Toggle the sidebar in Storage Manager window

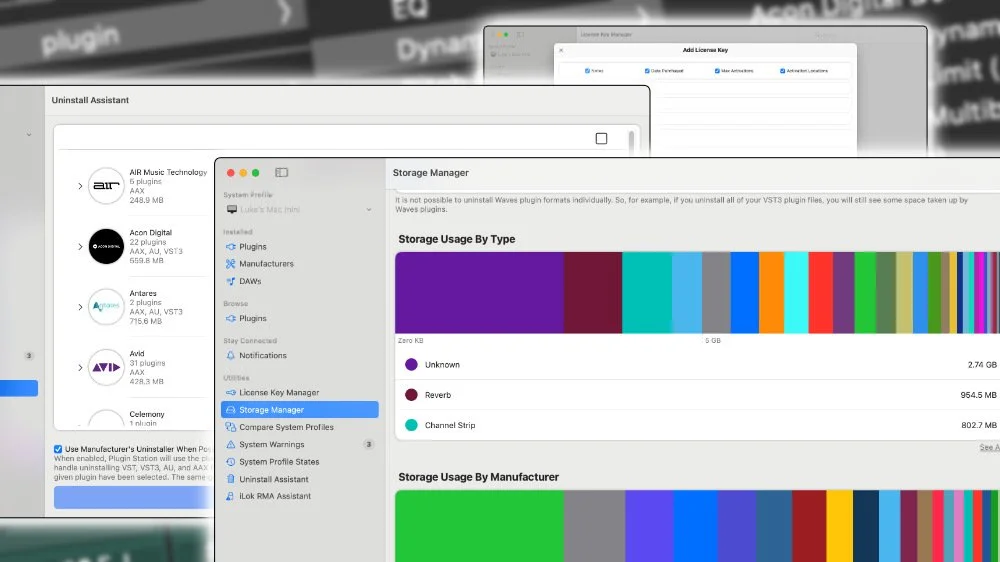coord(281,172)
